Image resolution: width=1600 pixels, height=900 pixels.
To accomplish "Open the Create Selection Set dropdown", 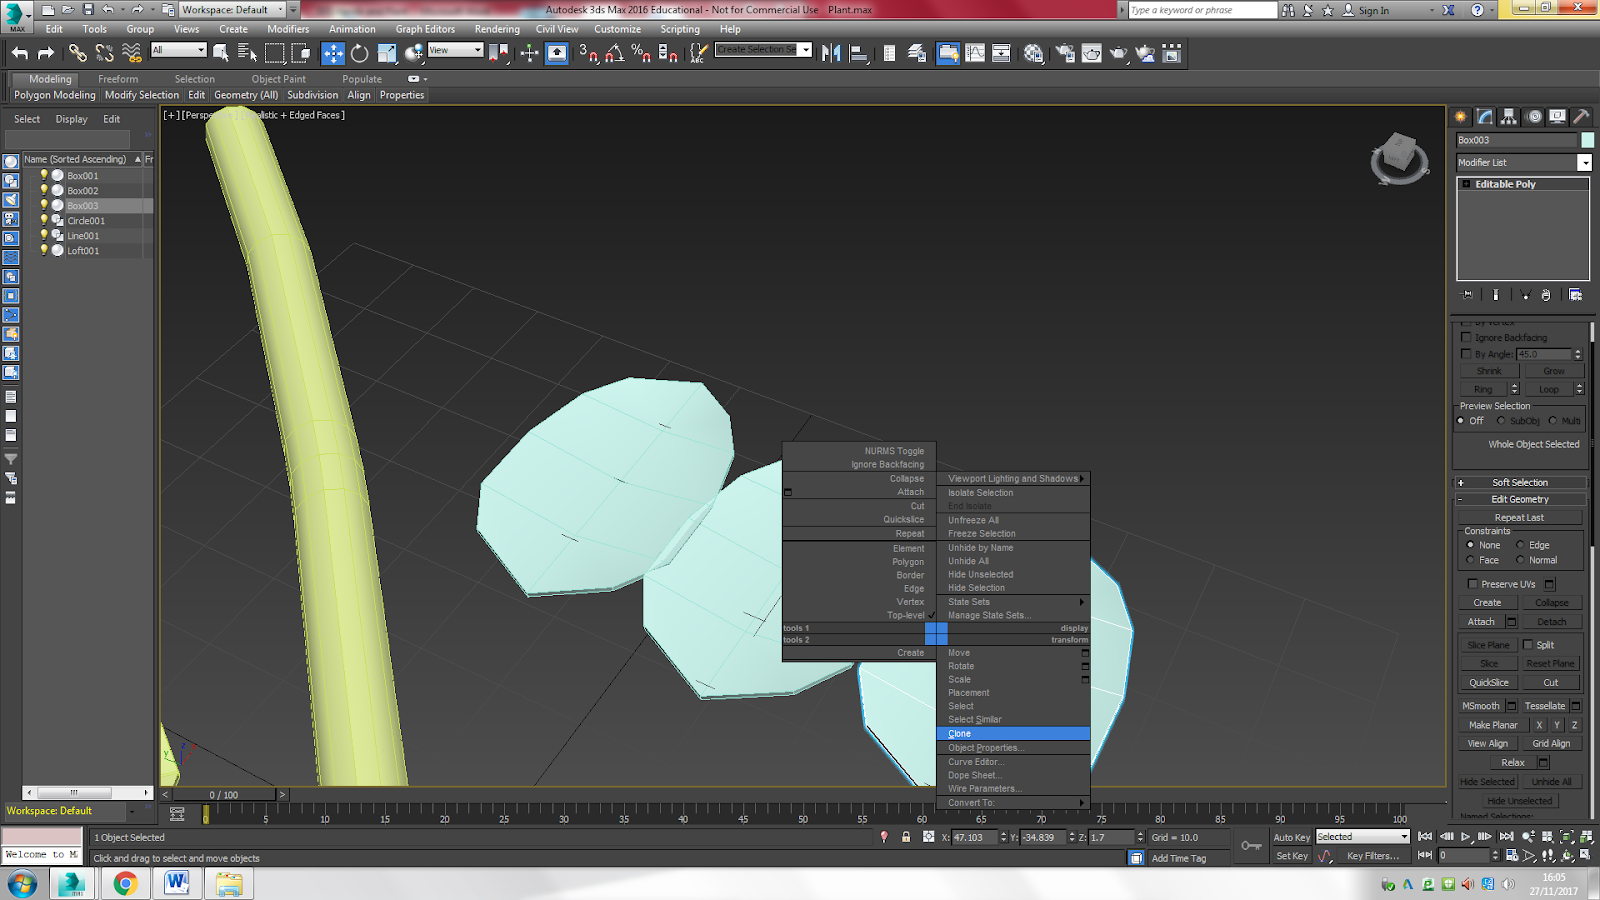I will tap(804, 50).
